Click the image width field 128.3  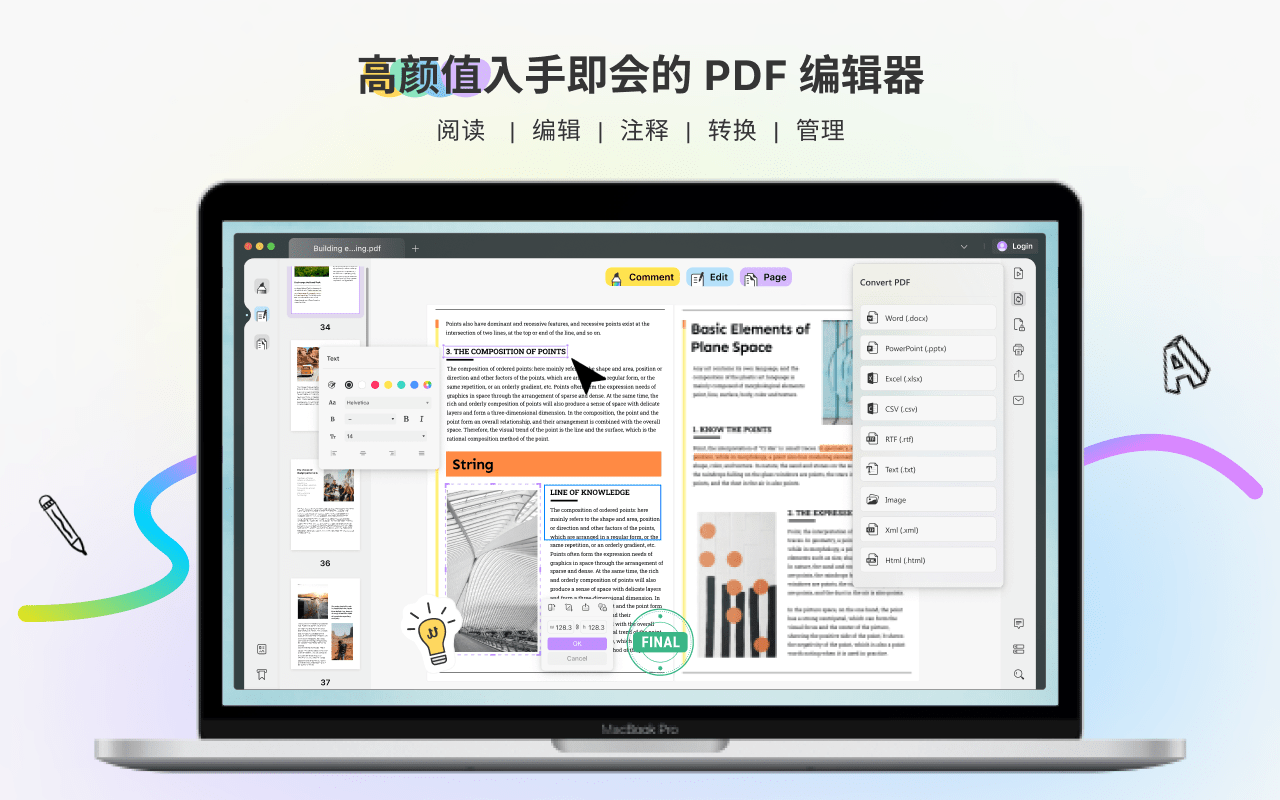coord(561,627)
